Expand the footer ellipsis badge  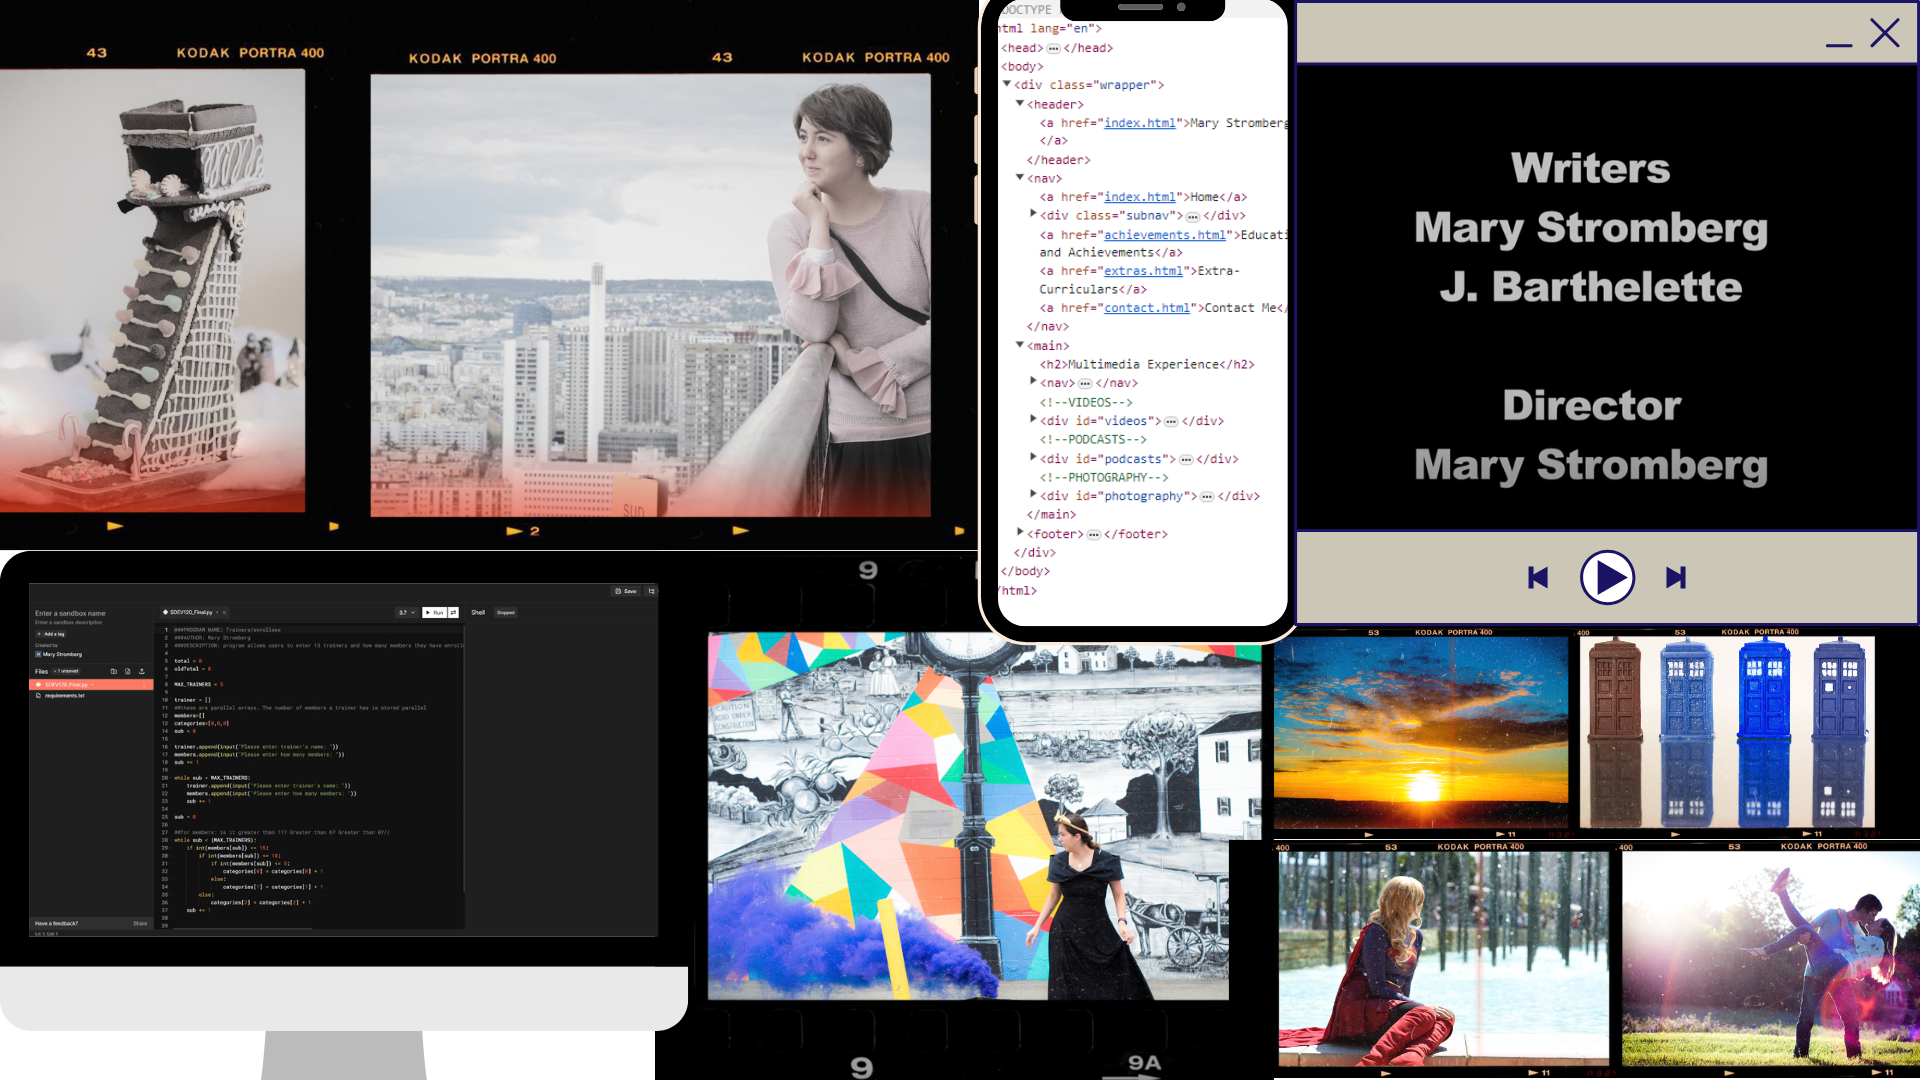click(1094, 535)
